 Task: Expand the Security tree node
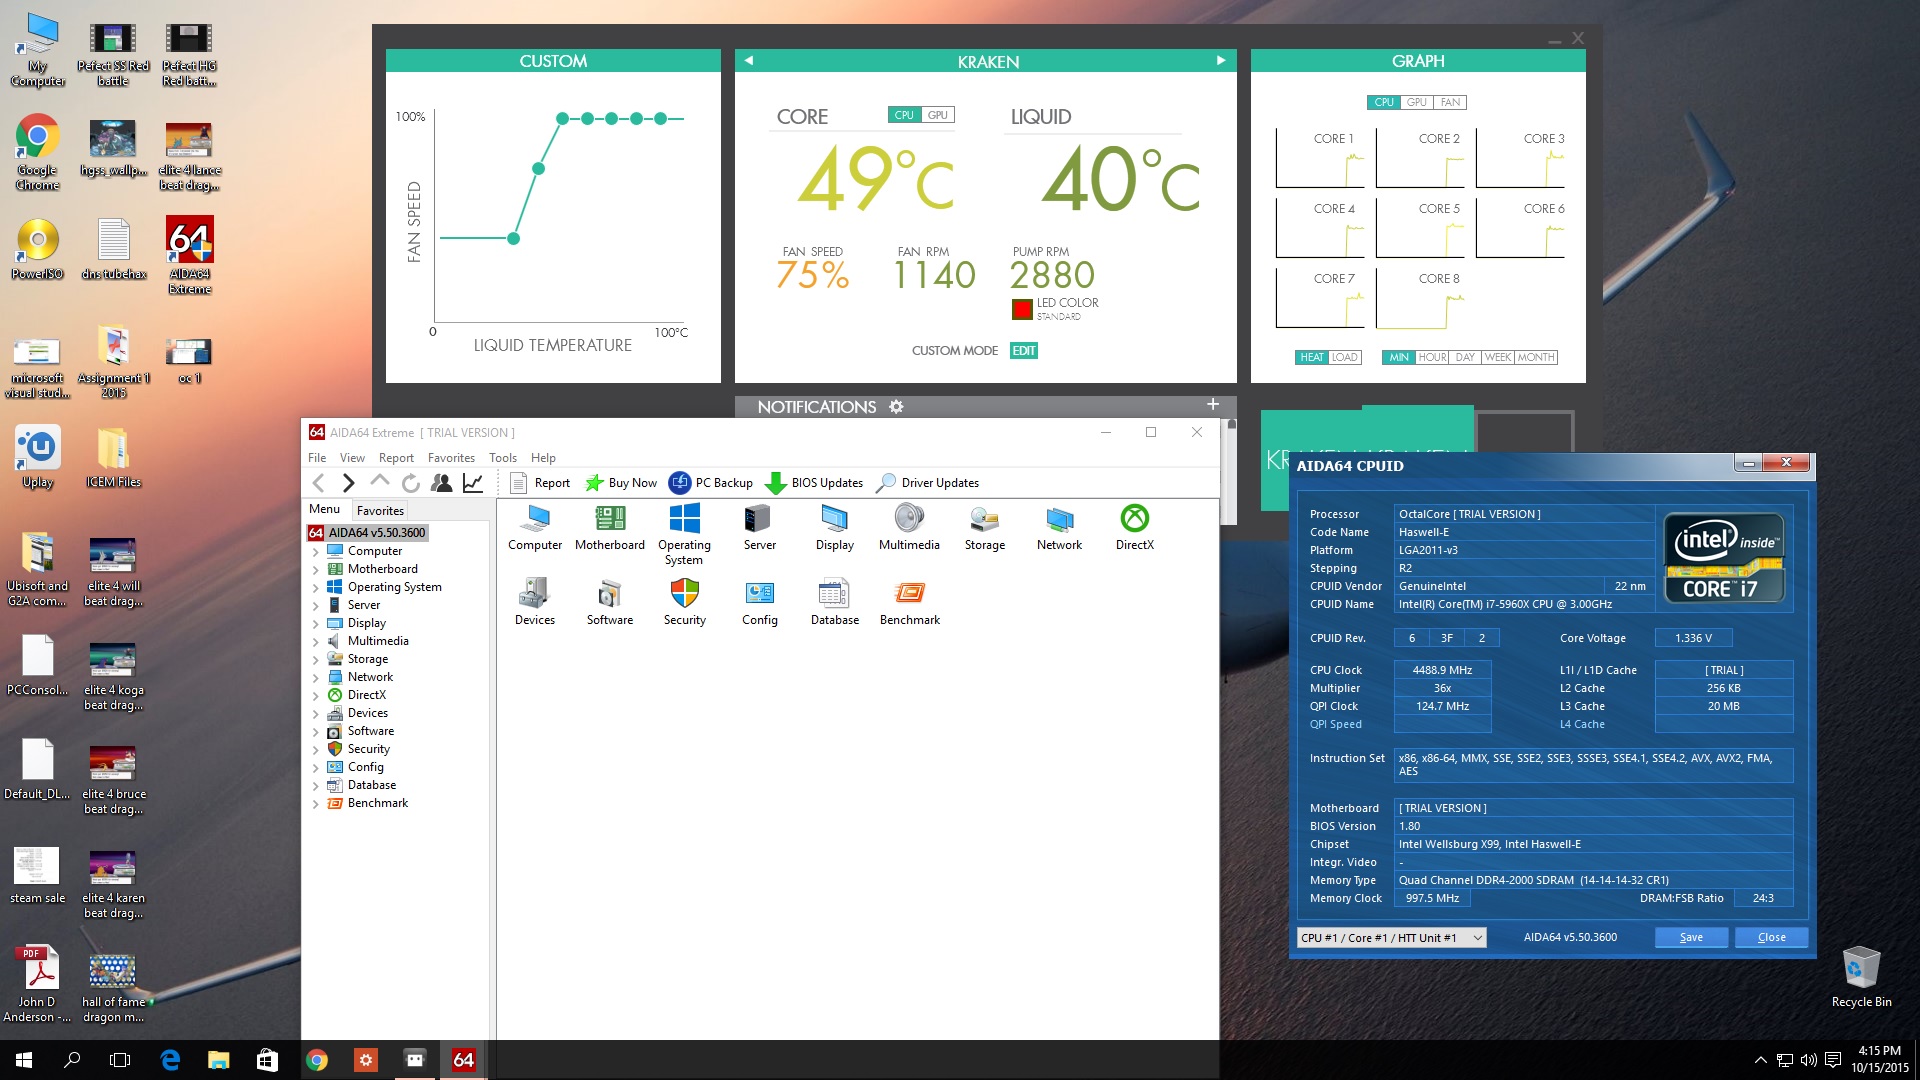(316, 750)
